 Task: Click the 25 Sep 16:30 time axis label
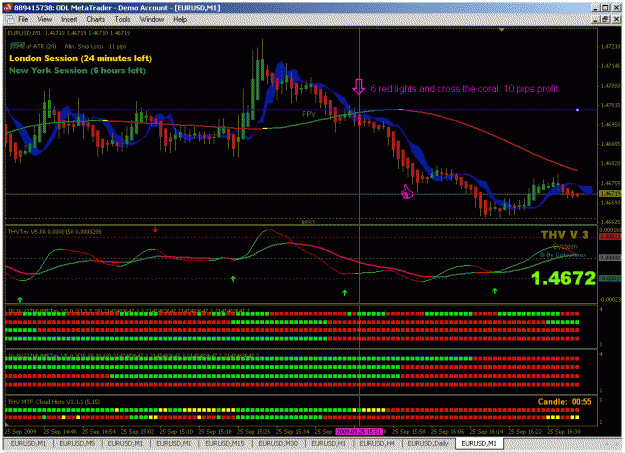[x=564, y=431]
